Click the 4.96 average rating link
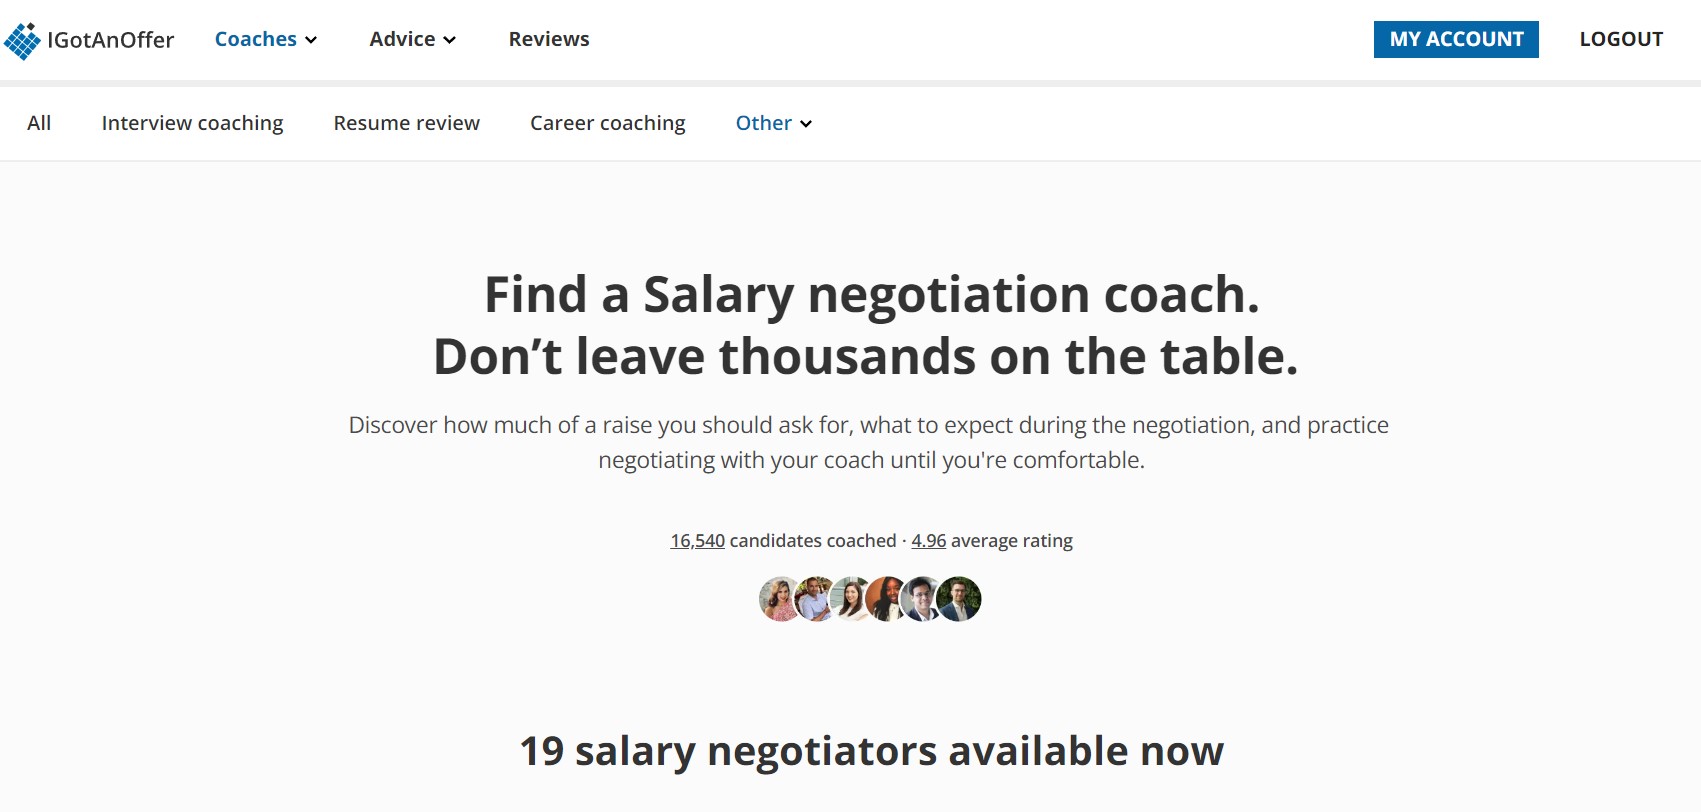Image resolution: width=1701 pixels, height=812 pixels. (x=928, y=541)
